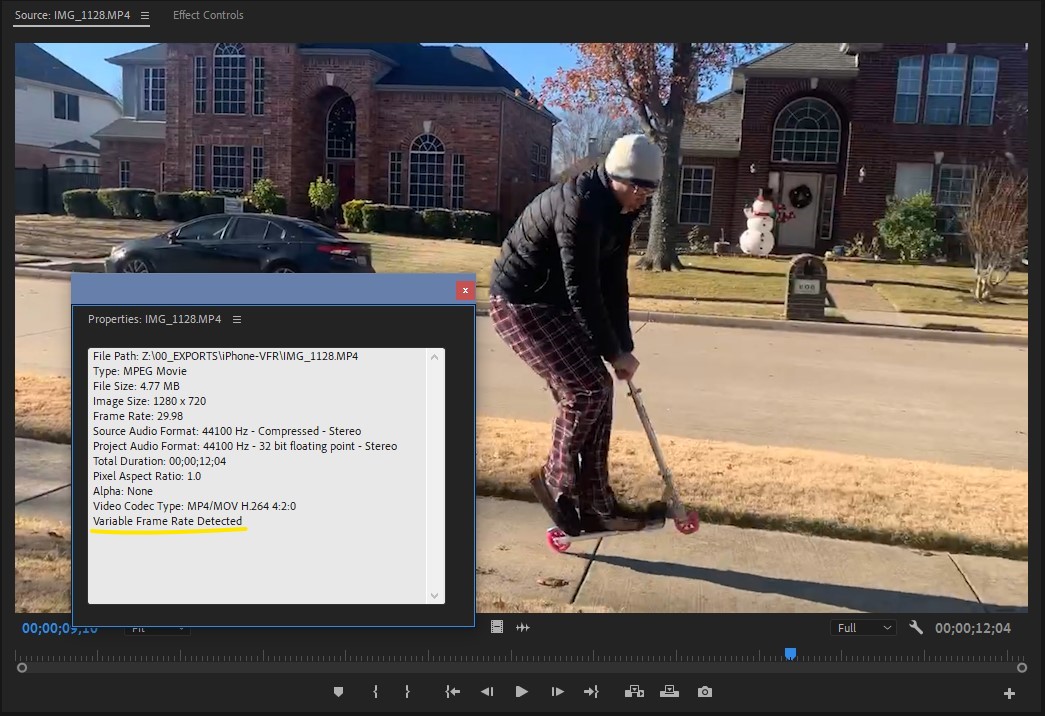Open the Properties panel menu icon
Viewport: 1045px width, 716px height.
237,319
